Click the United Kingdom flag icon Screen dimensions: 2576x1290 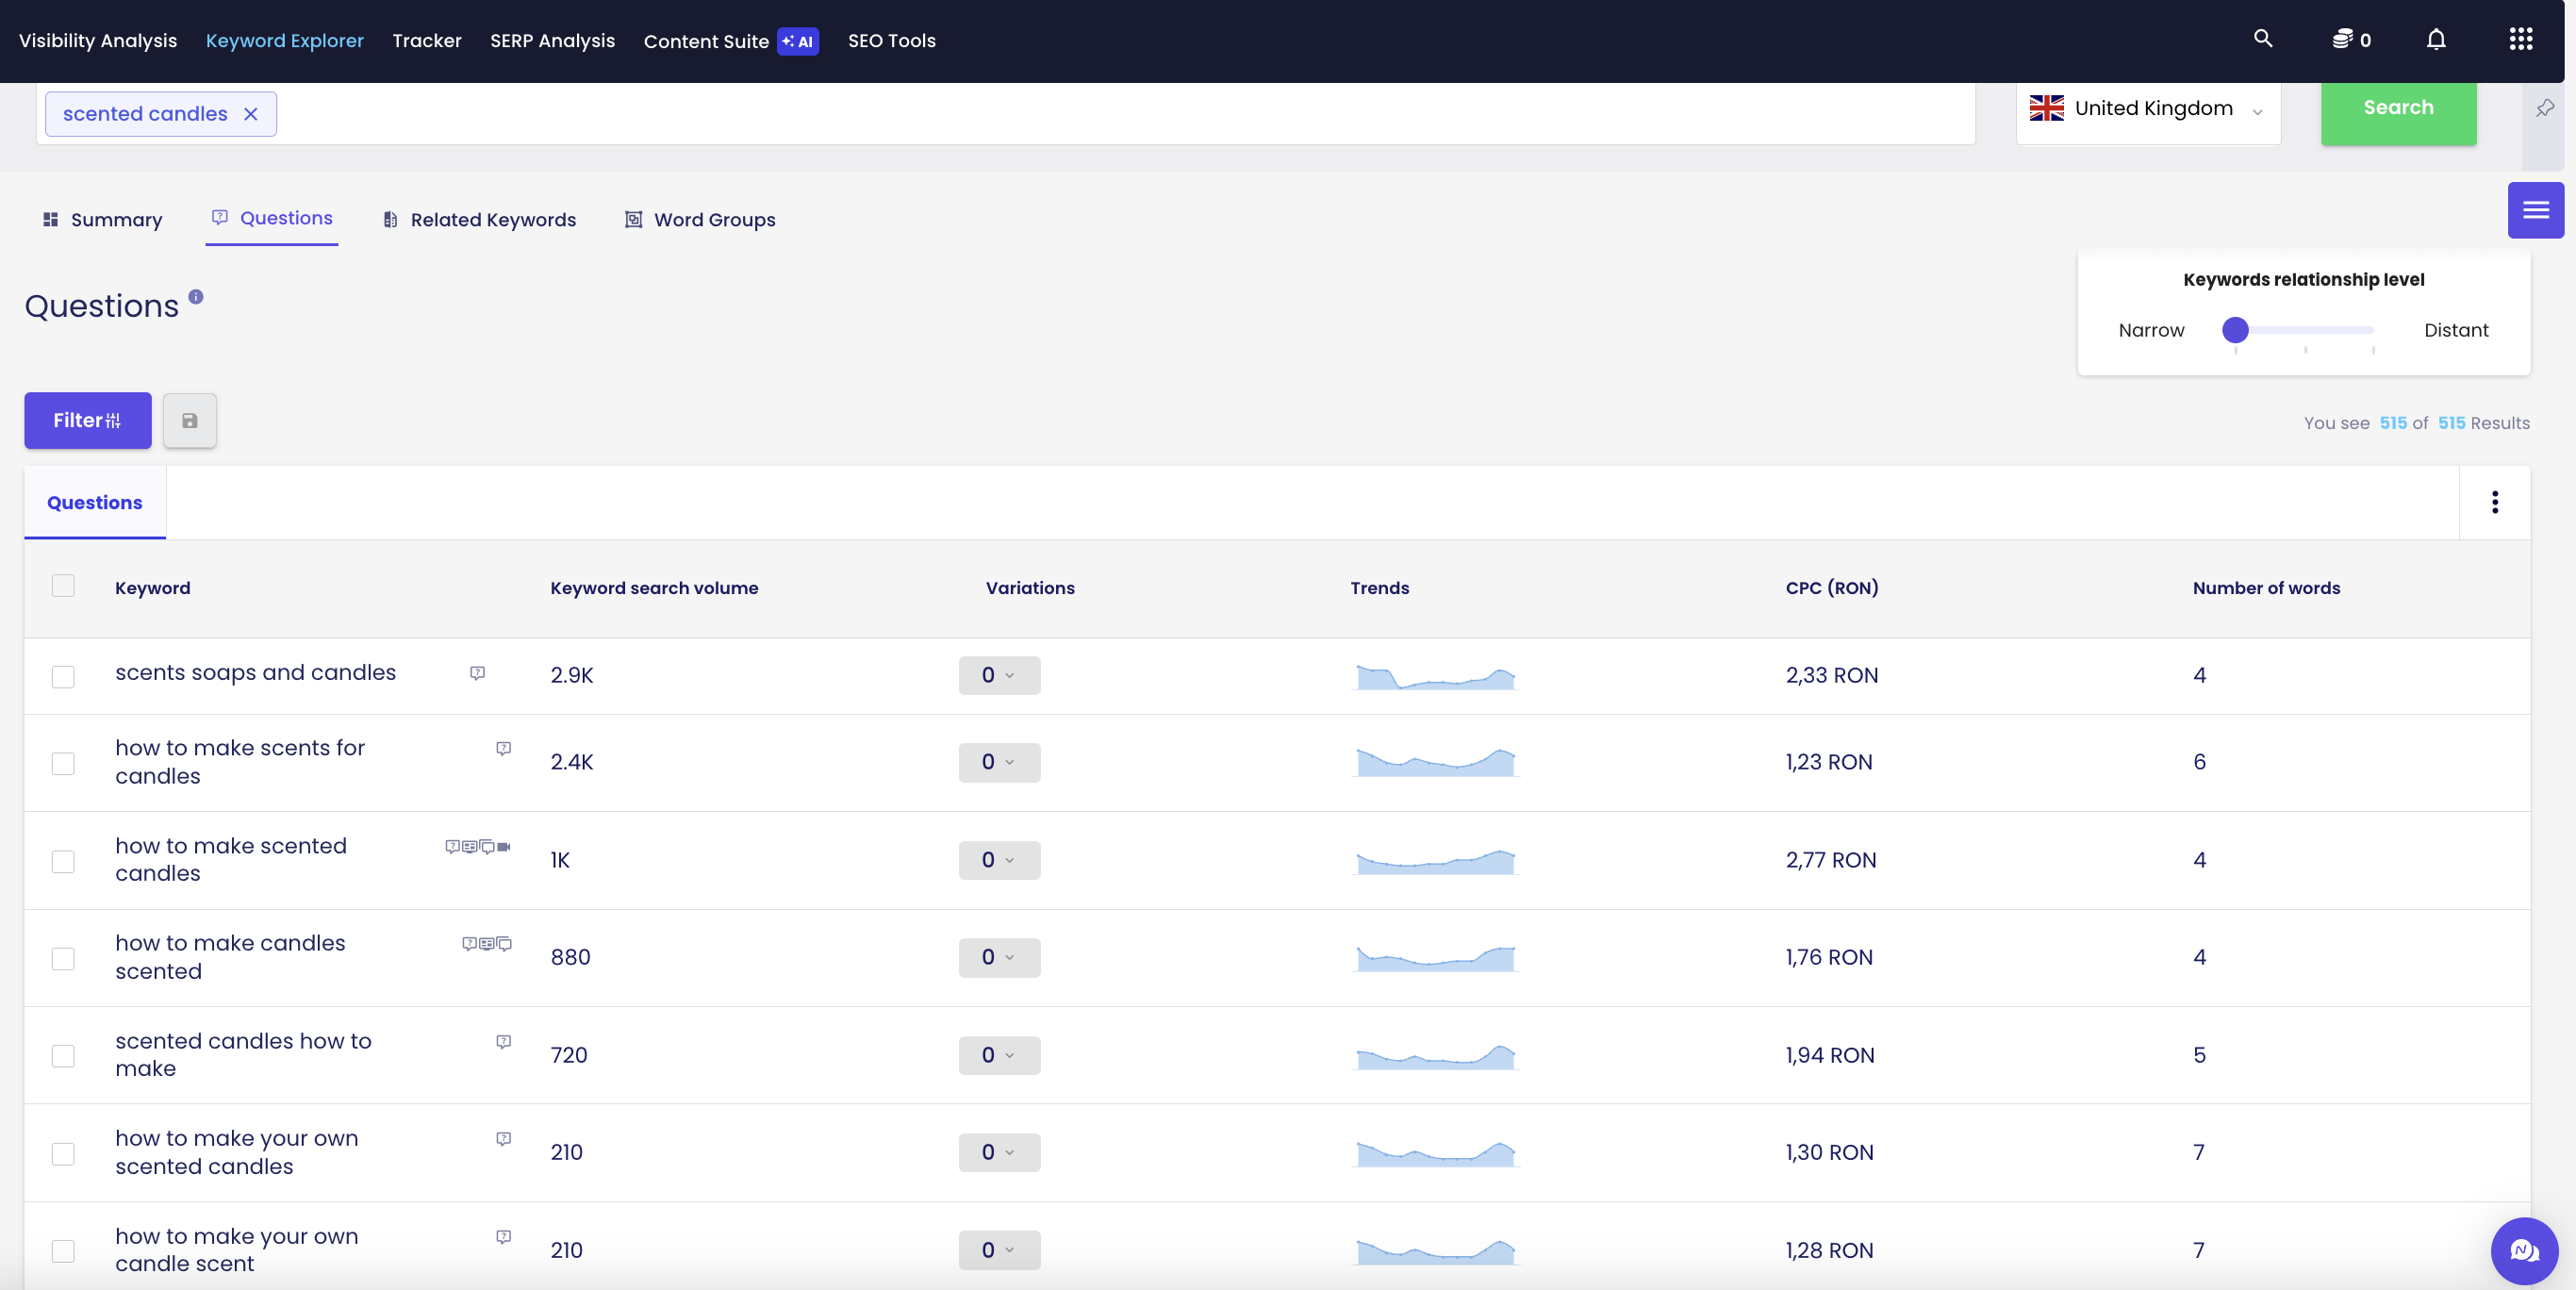click(2046, 108)
